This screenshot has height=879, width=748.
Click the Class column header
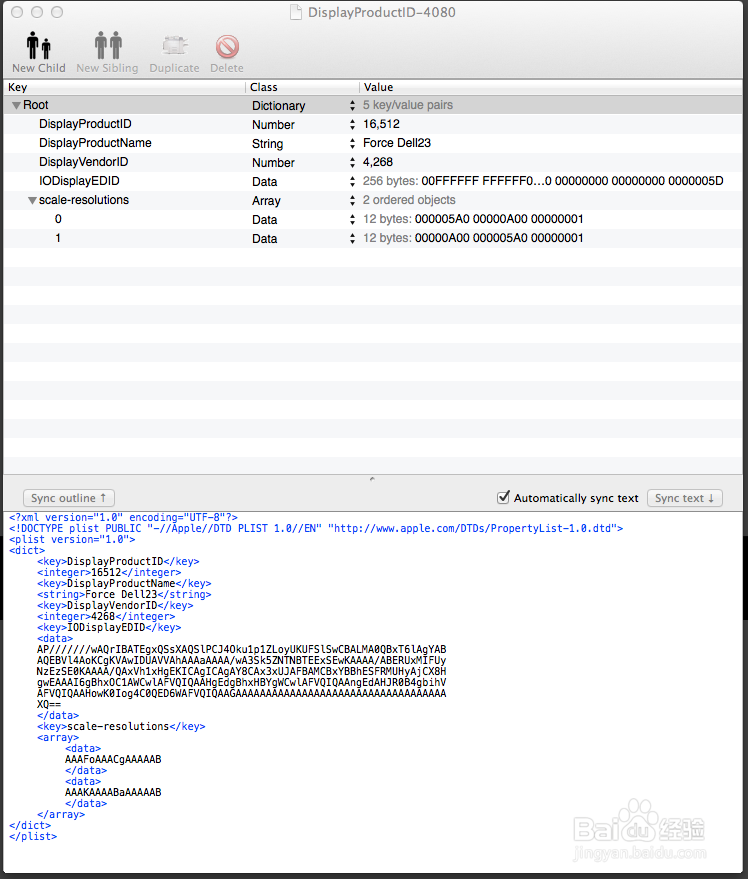click(x=302, y=87)
